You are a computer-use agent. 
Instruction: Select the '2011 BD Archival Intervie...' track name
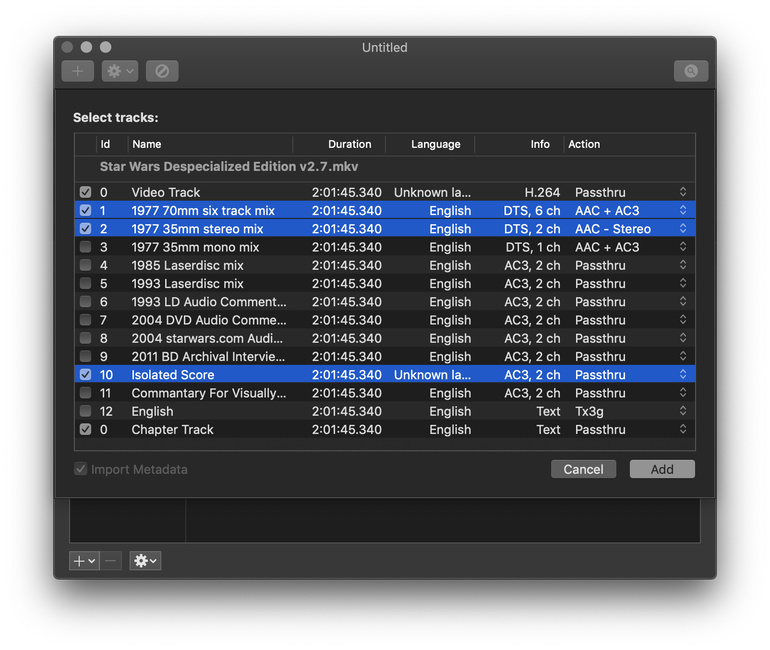(208, 356)
